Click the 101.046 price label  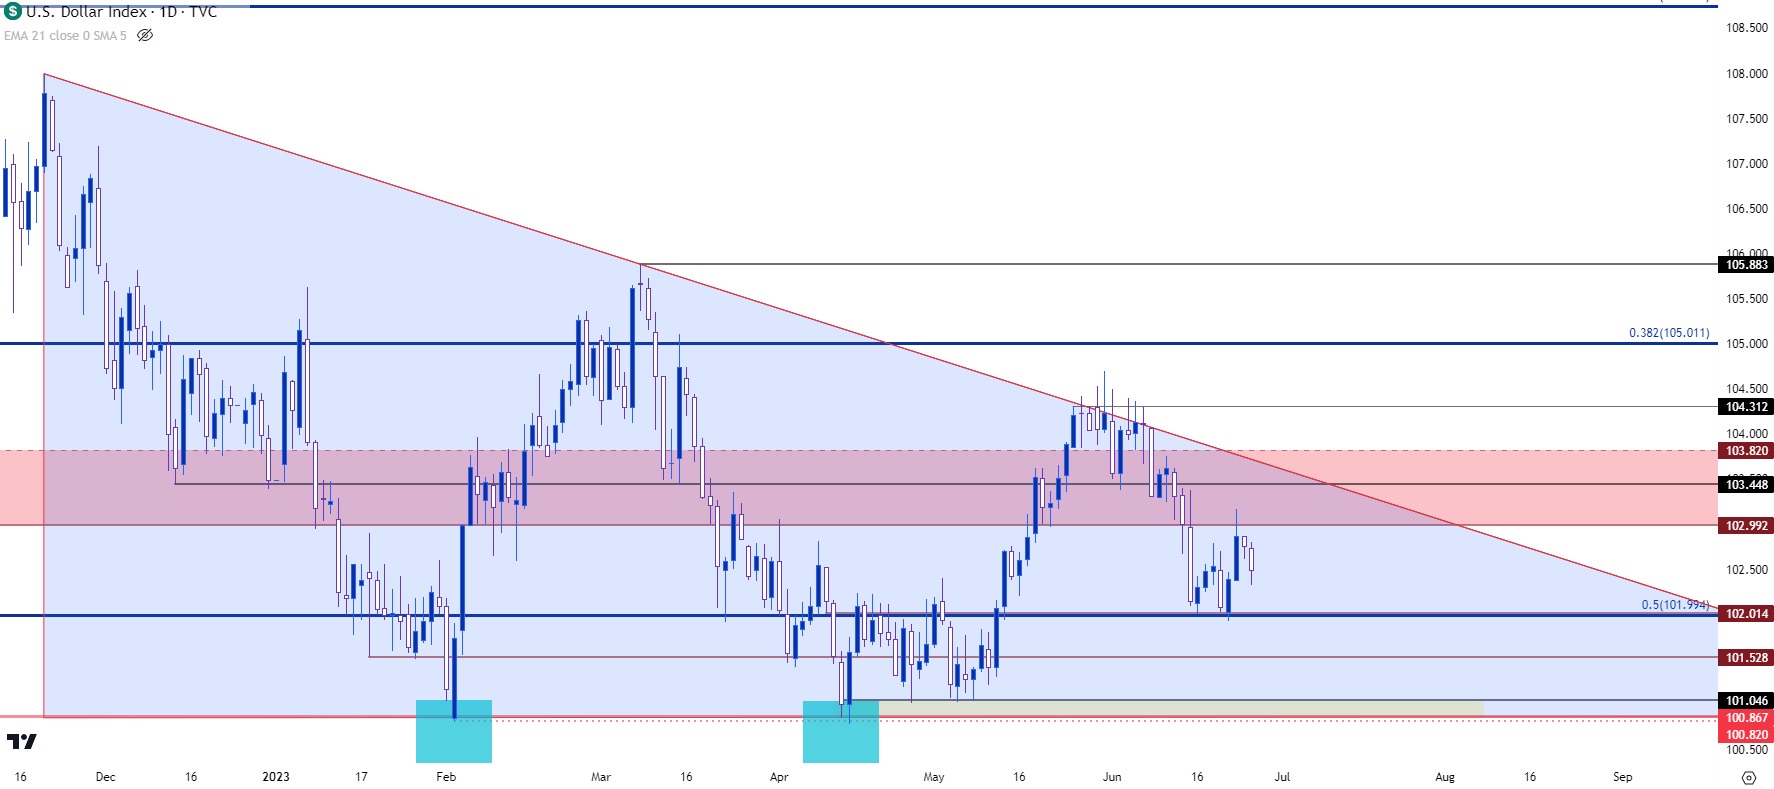[x=1746, y=701]
